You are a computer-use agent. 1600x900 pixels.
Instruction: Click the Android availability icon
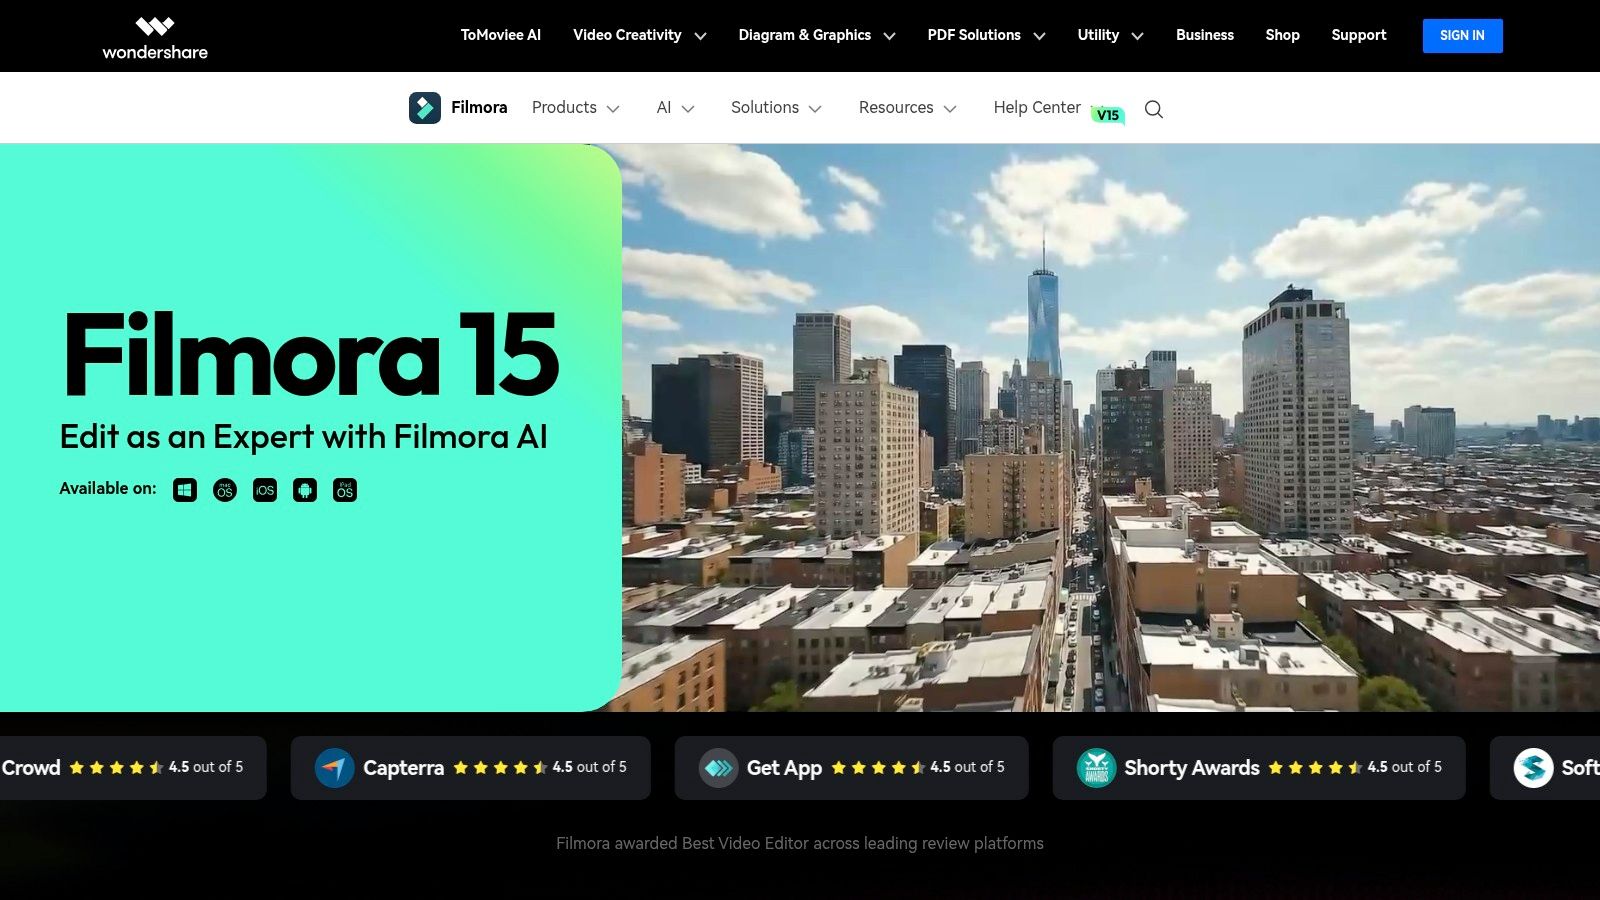[304, 490]
